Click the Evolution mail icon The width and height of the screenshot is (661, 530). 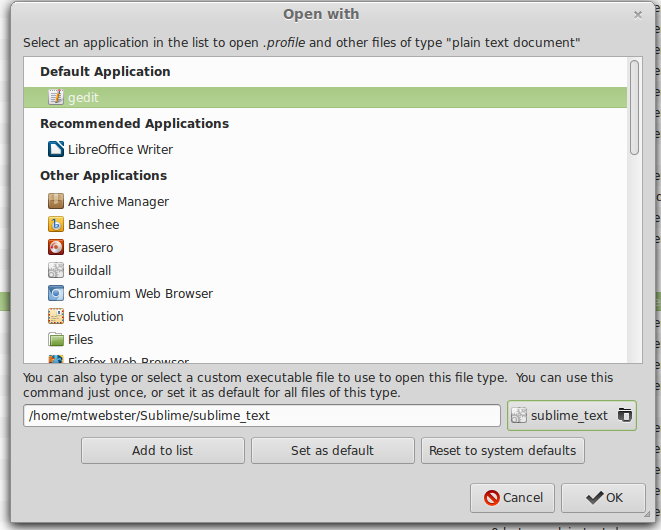click(x=56, y=316)
